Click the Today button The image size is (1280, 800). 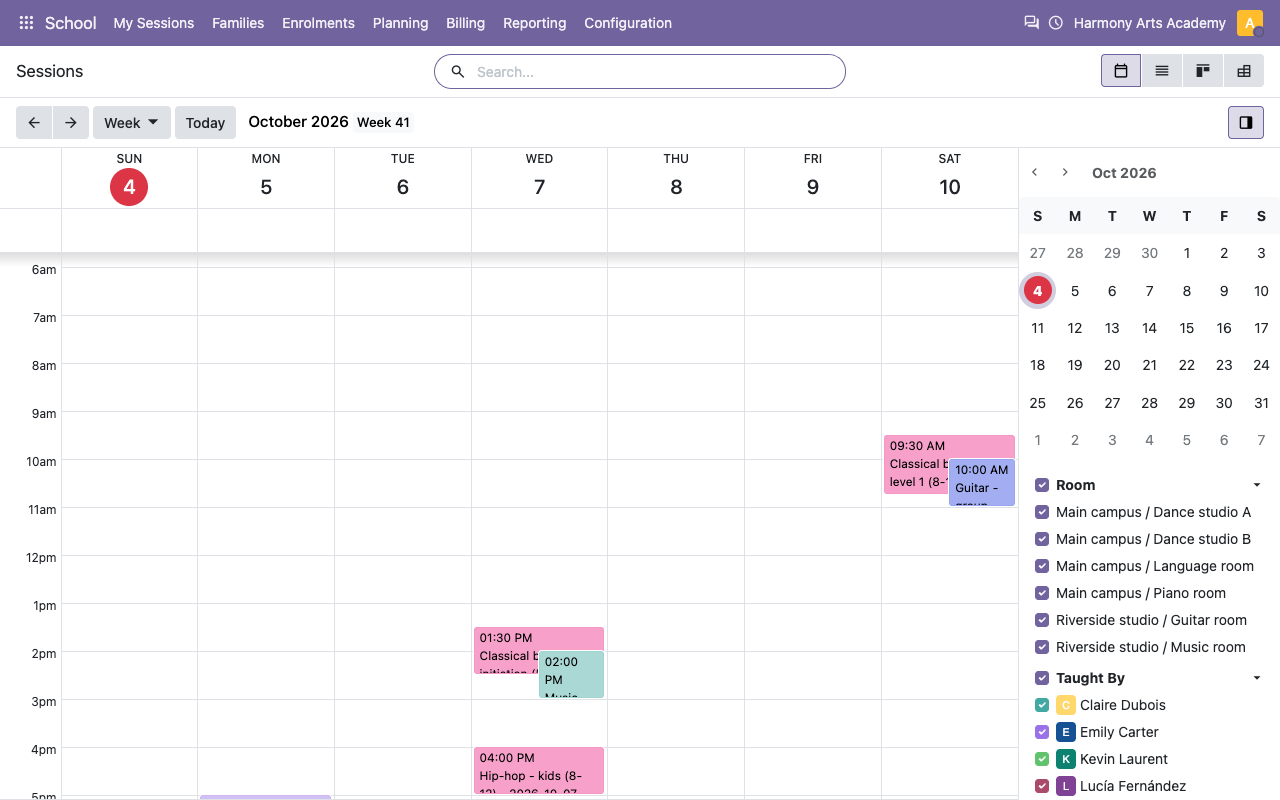coord(205,123)
